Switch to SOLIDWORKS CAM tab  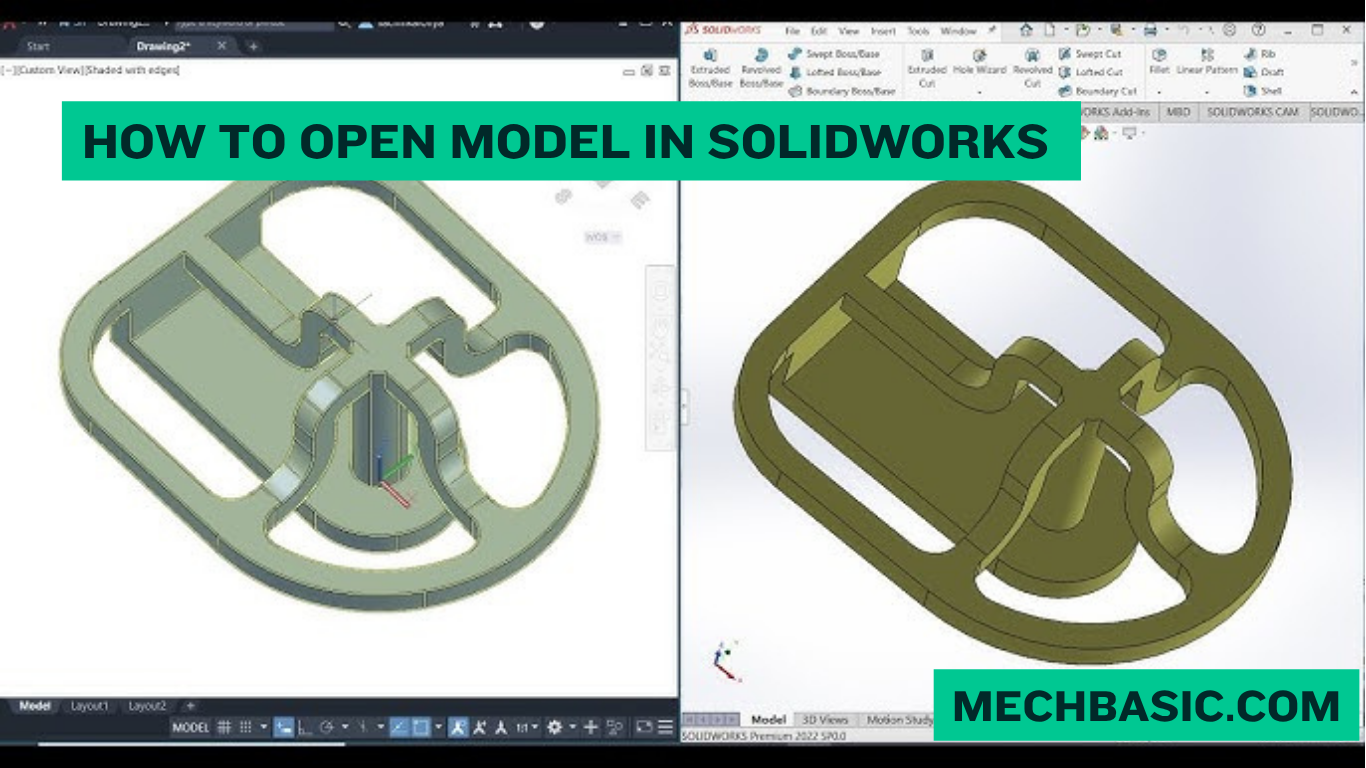pyautogui.click(x=1252, y=112)
